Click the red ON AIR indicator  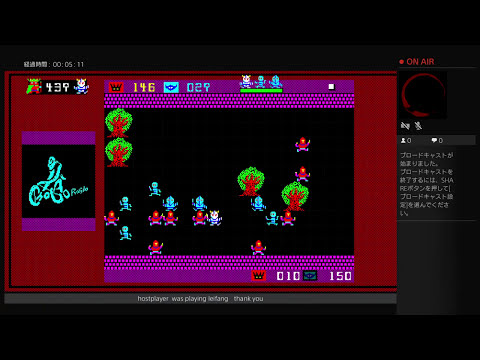click(417, 62)
